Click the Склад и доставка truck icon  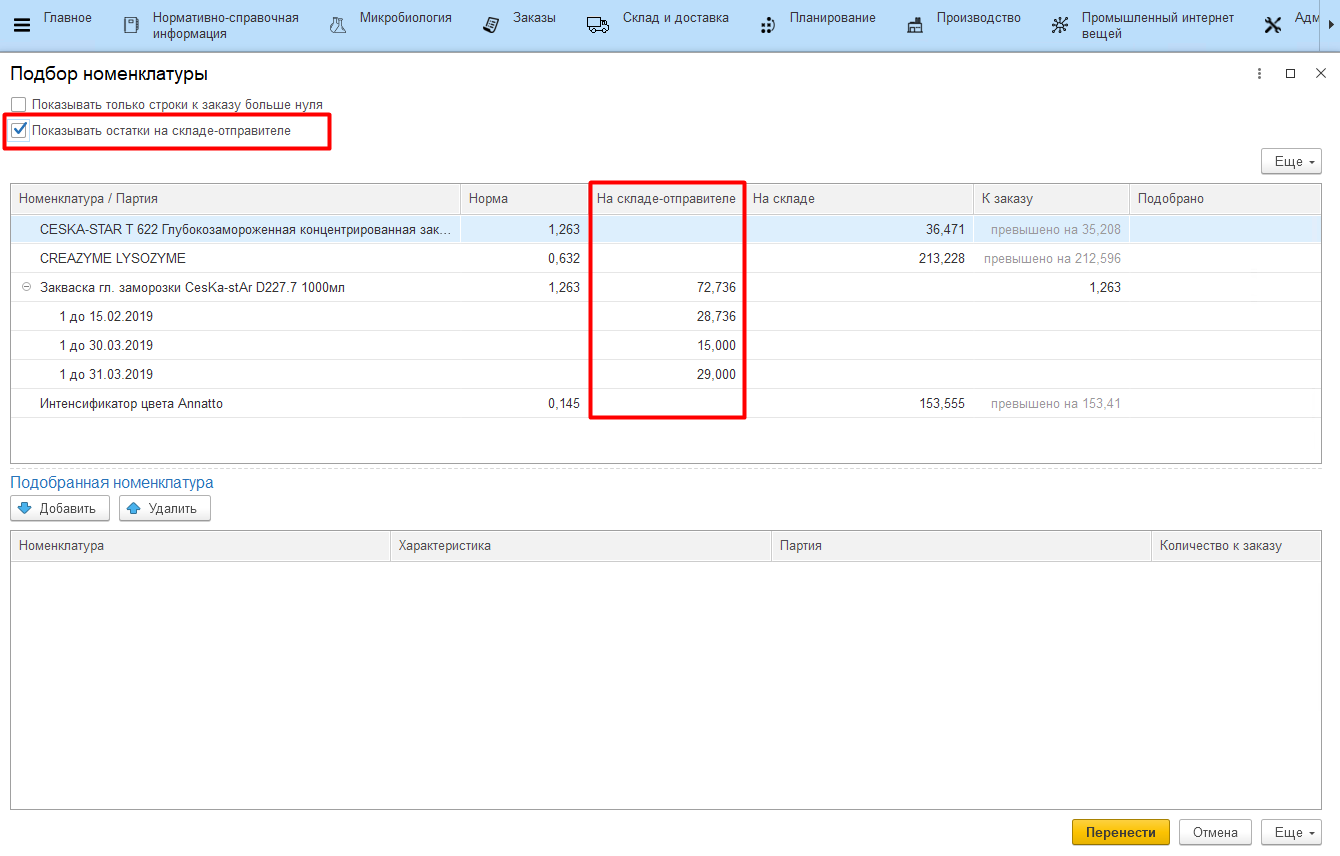(598, 25)
